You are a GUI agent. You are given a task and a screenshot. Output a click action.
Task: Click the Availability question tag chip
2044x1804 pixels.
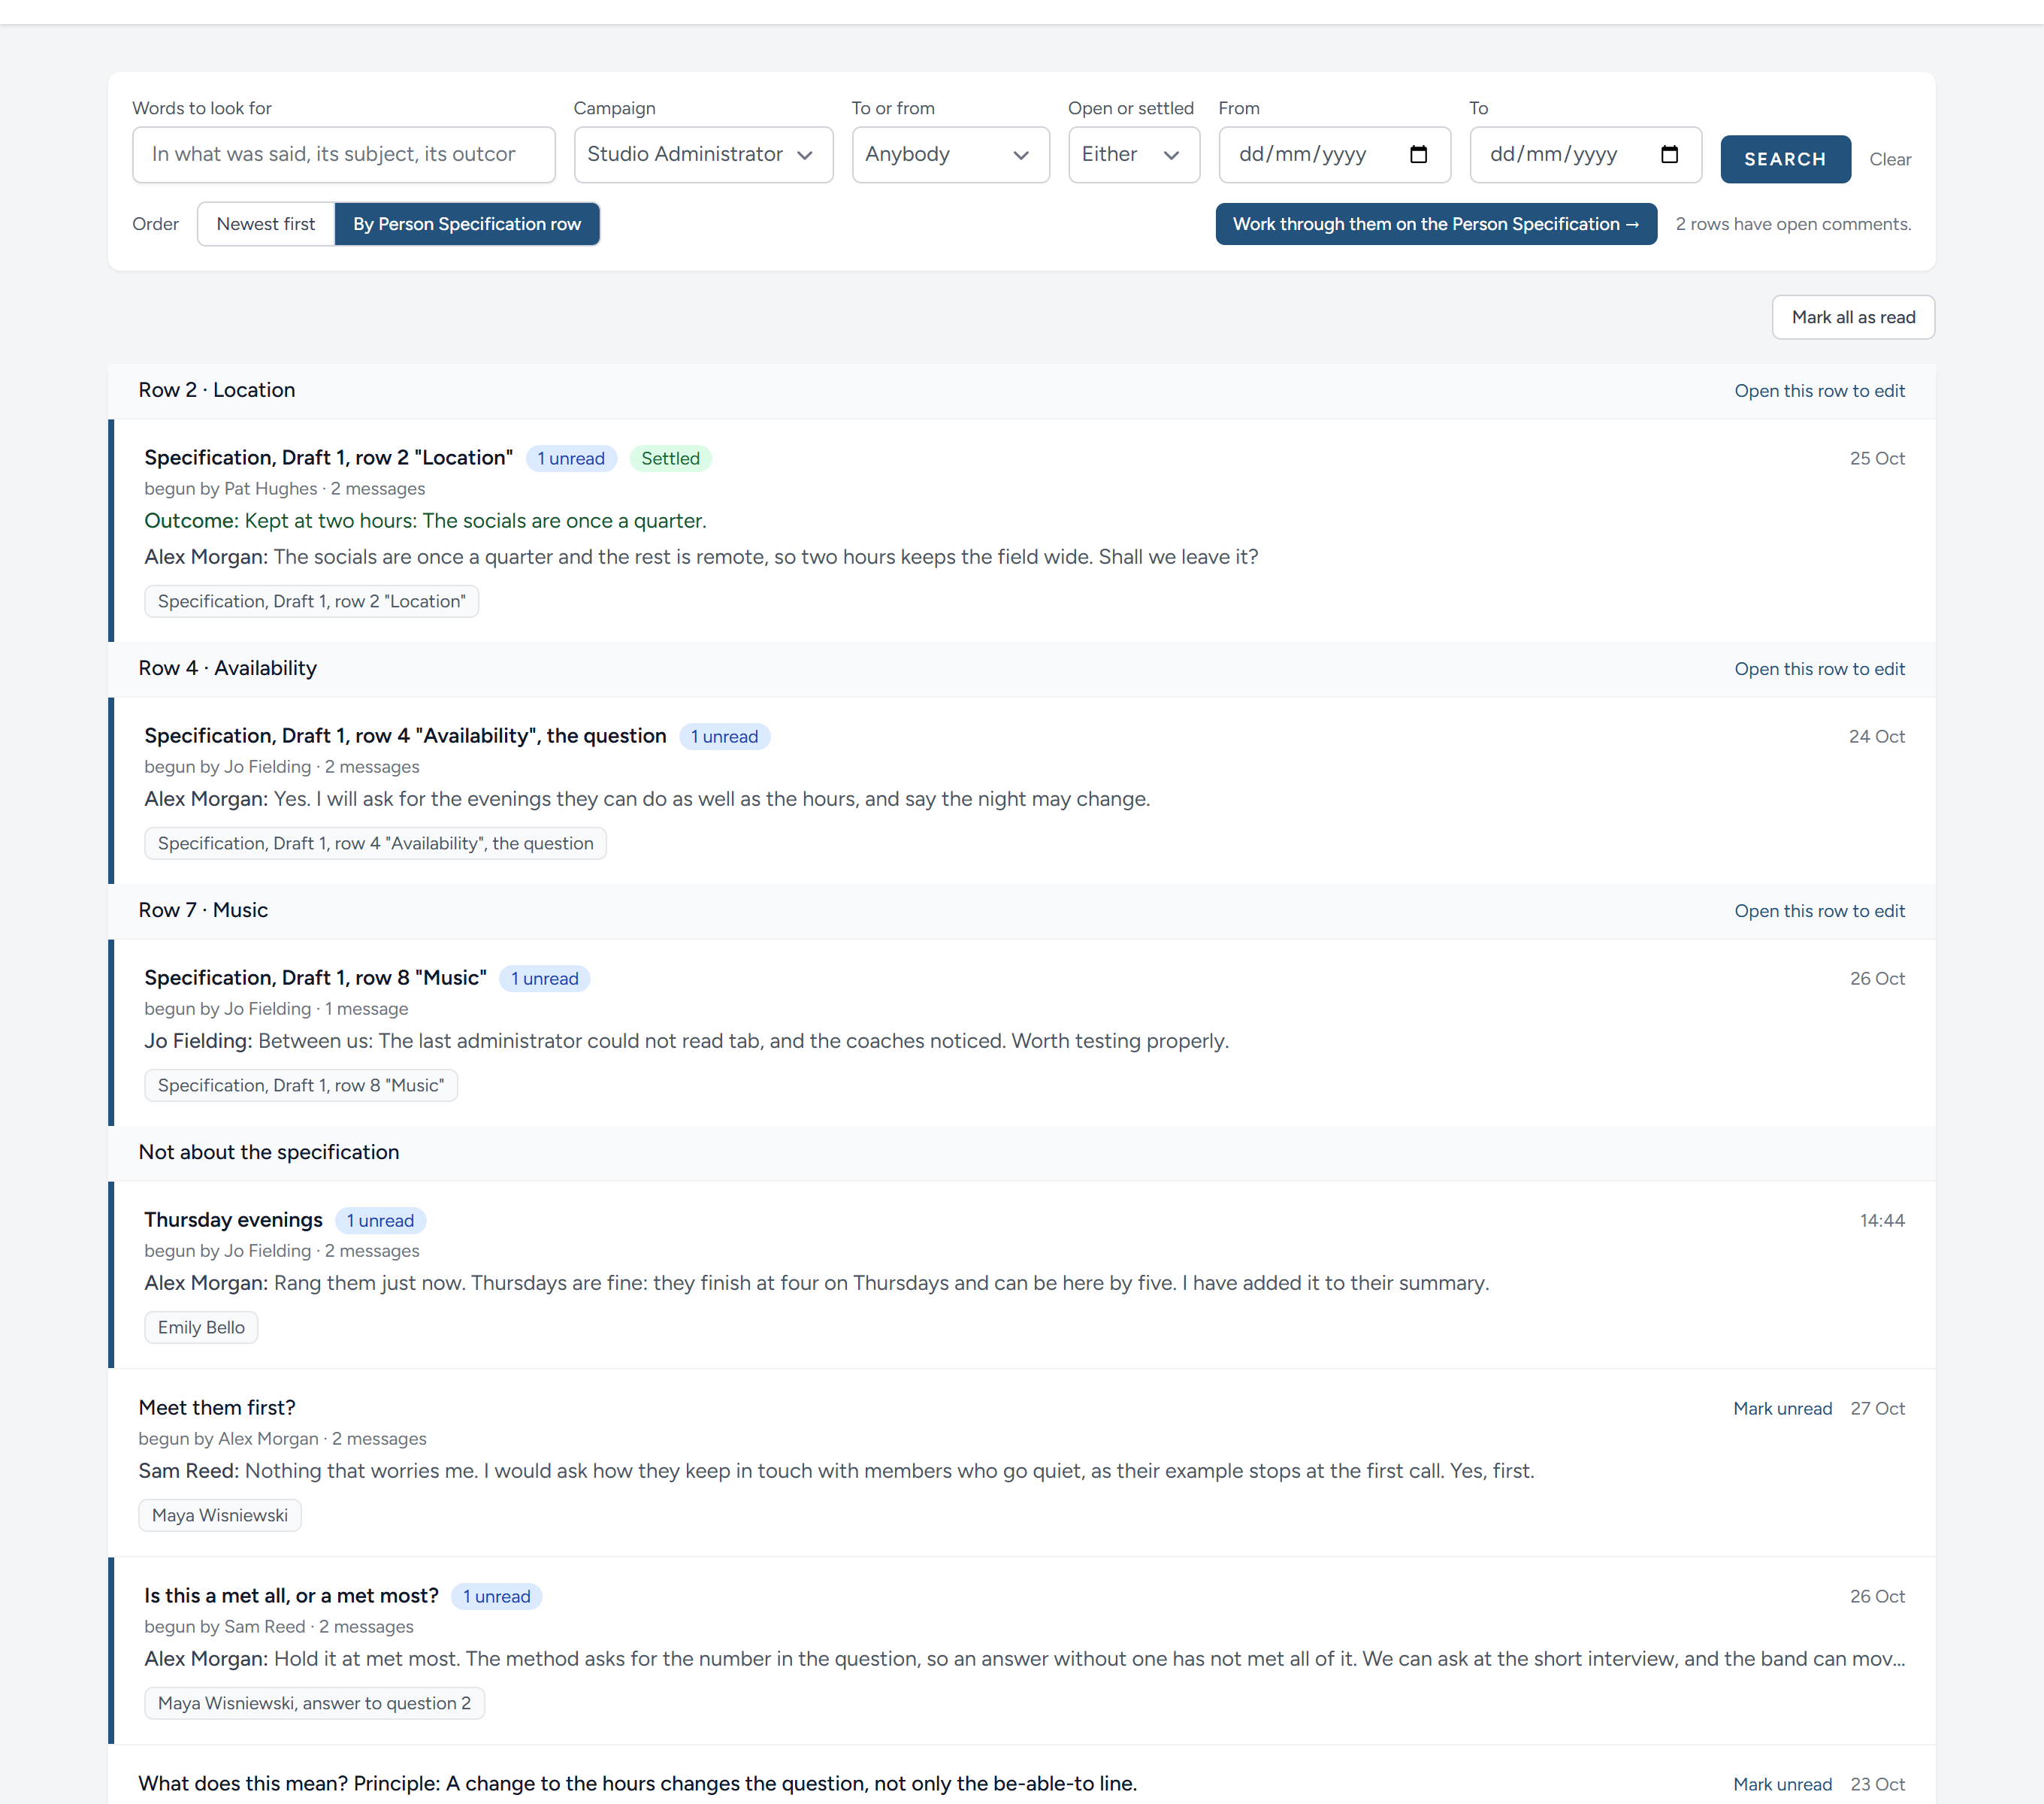(375, 843)
